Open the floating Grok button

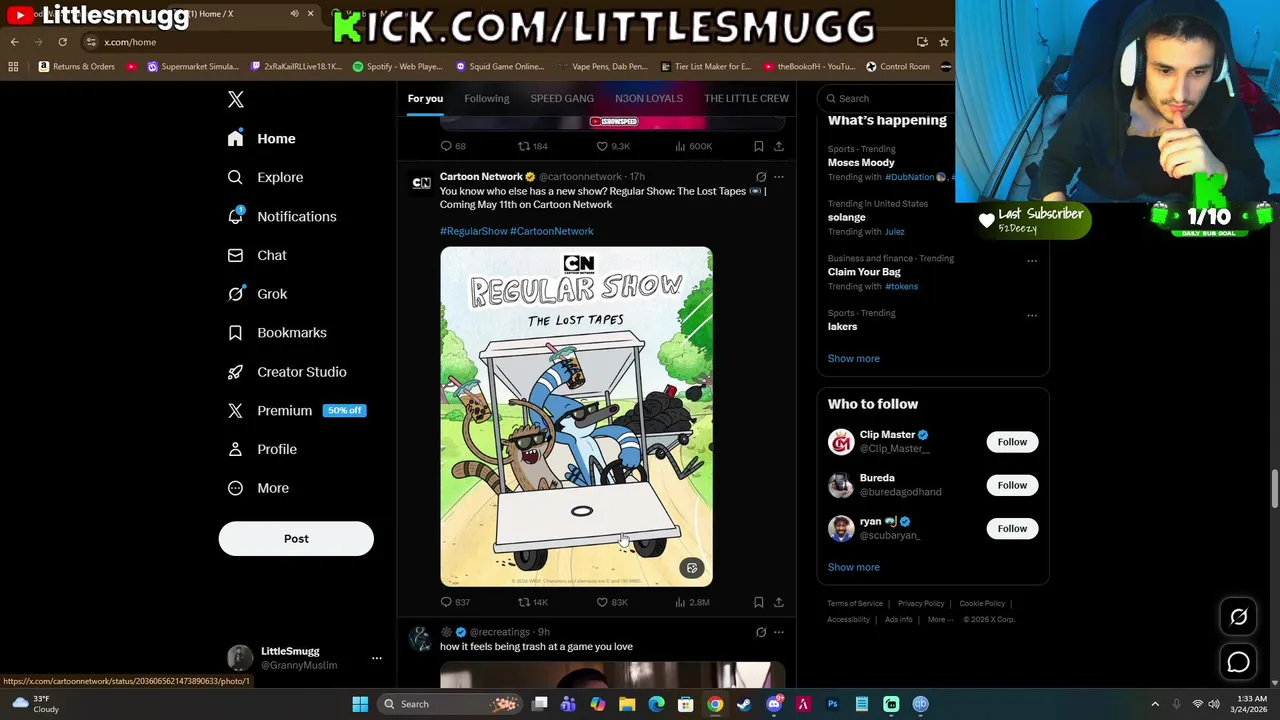click(x=1238, y=617)
